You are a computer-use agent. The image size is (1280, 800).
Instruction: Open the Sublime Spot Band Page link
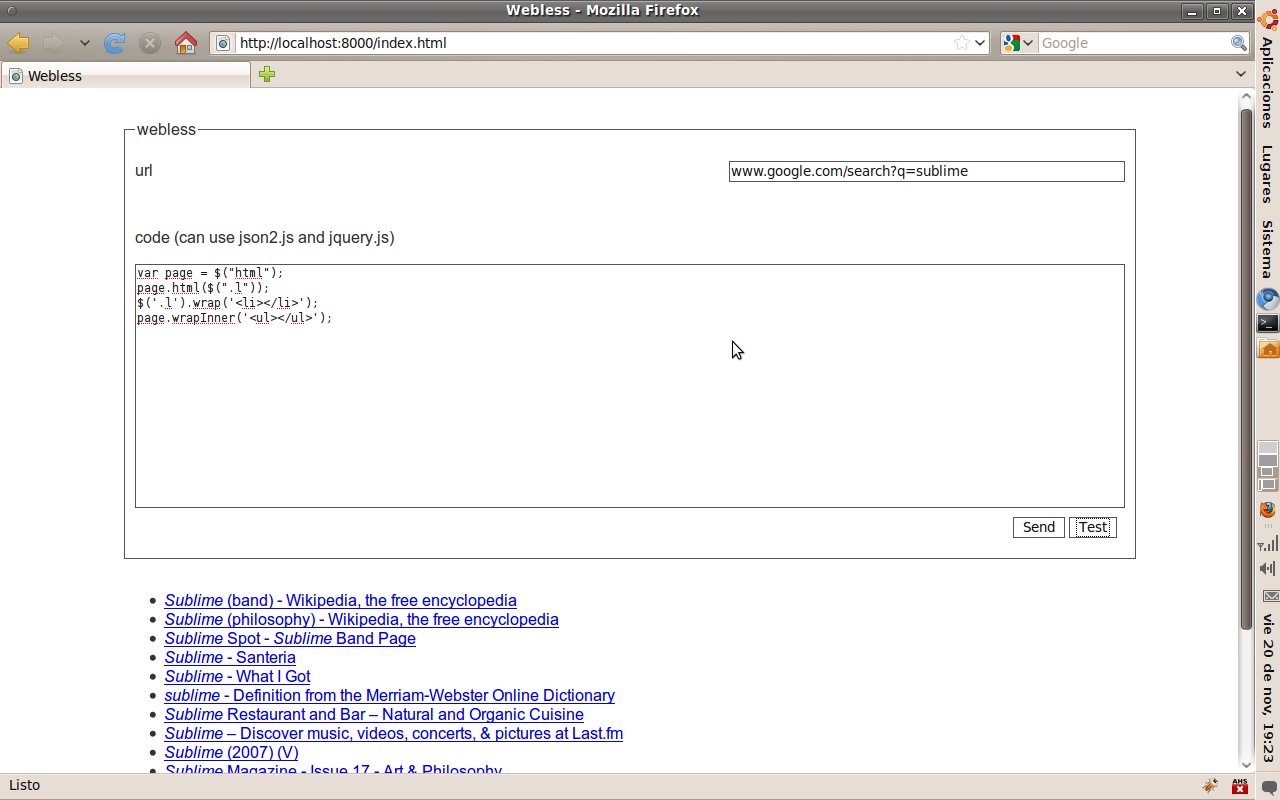290,638
